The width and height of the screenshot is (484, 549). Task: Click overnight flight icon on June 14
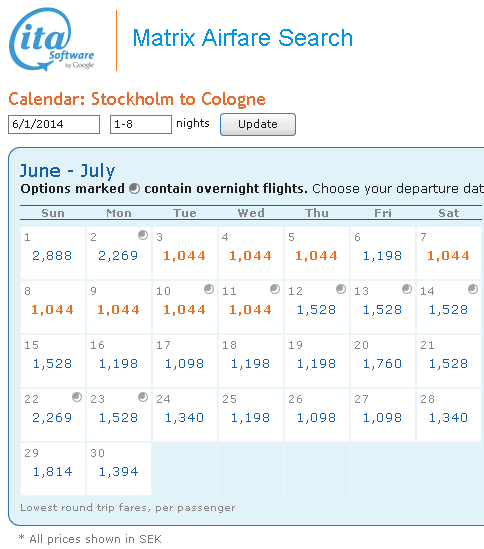(x=473, y=289)
